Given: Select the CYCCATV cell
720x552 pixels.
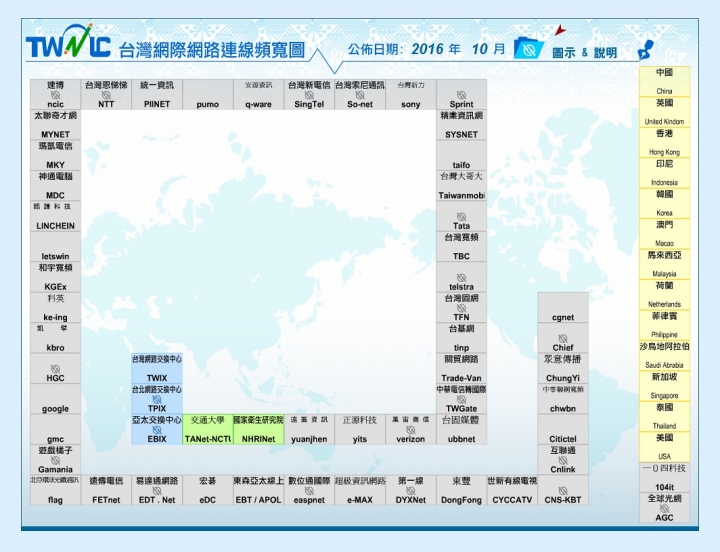Looking at the screenshot, I should [x=512, y=490].
